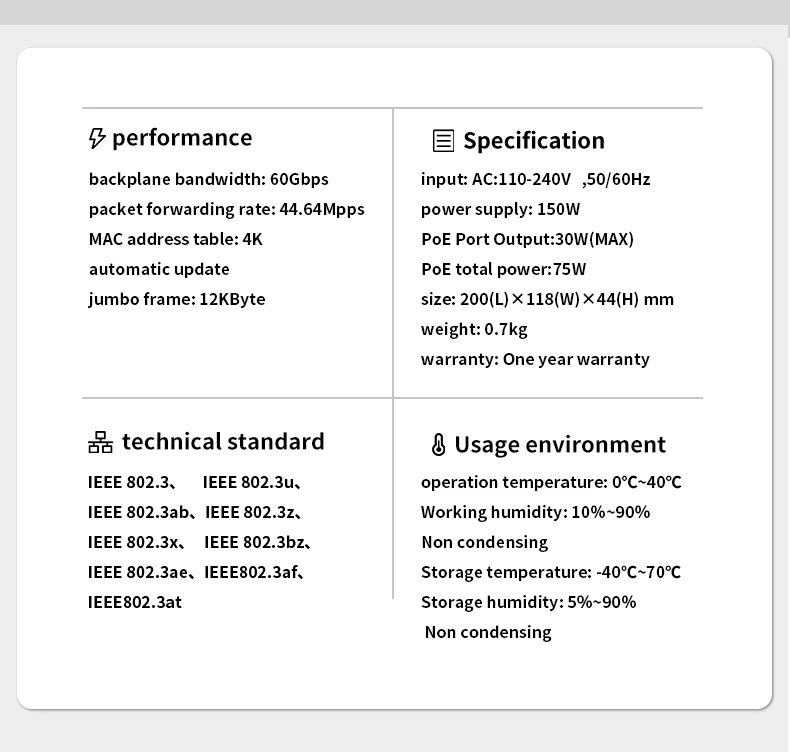The image size is (790, 752).
Task: Select the Specification section heading
Action: pyautogui.click(x=534, y=141)
